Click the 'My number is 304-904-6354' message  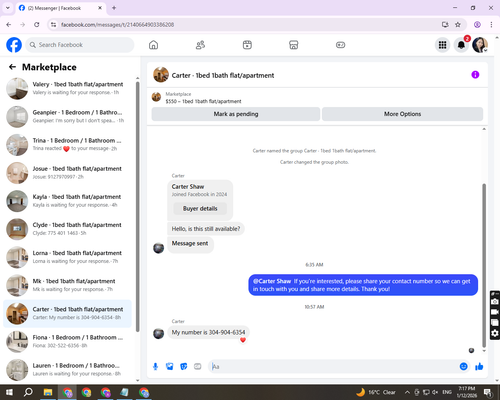[x=208, y=332]
